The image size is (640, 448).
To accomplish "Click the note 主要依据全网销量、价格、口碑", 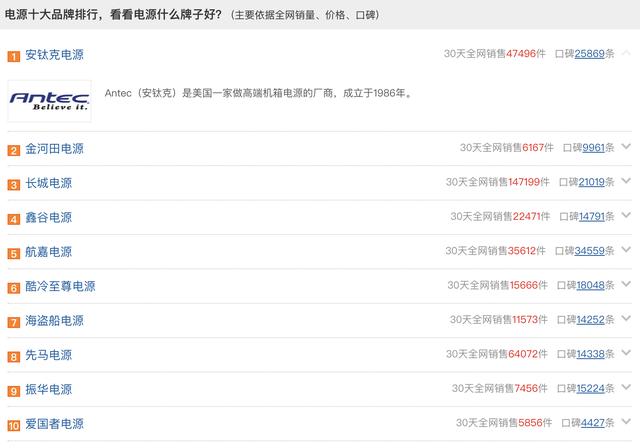I will point(305,15).
